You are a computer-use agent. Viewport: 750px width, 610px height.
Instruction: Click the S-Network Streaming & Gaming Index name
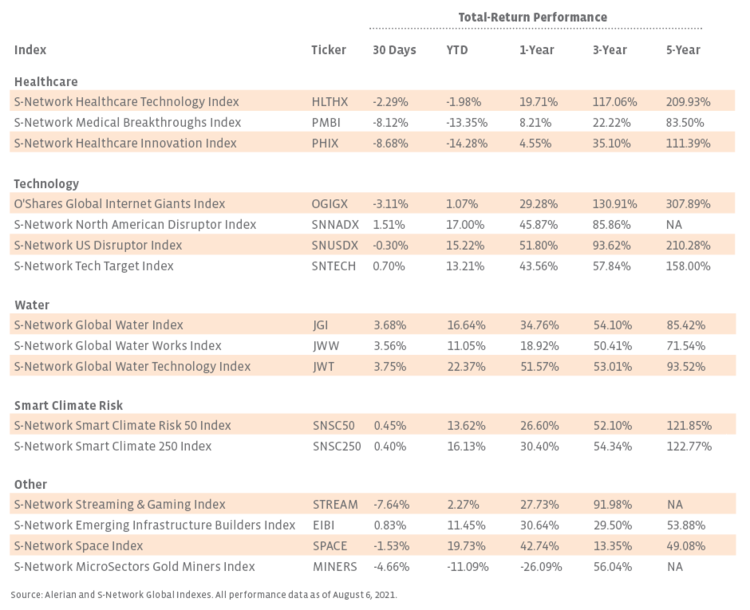(119, 504)
